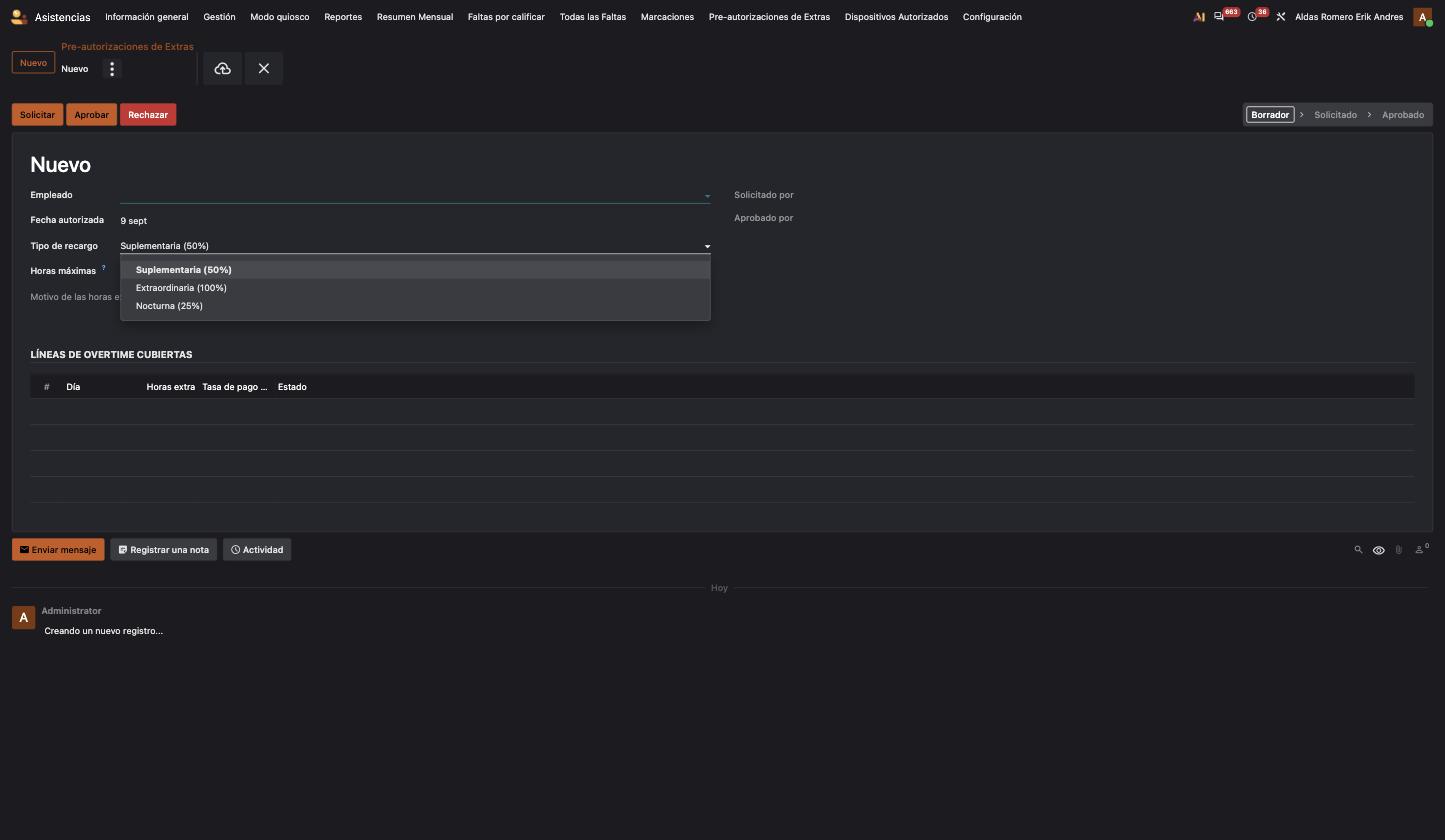The width and height of the screenshot is (1445, 840).
Task: Click the user avatar in top bar
Action: 1422,17
